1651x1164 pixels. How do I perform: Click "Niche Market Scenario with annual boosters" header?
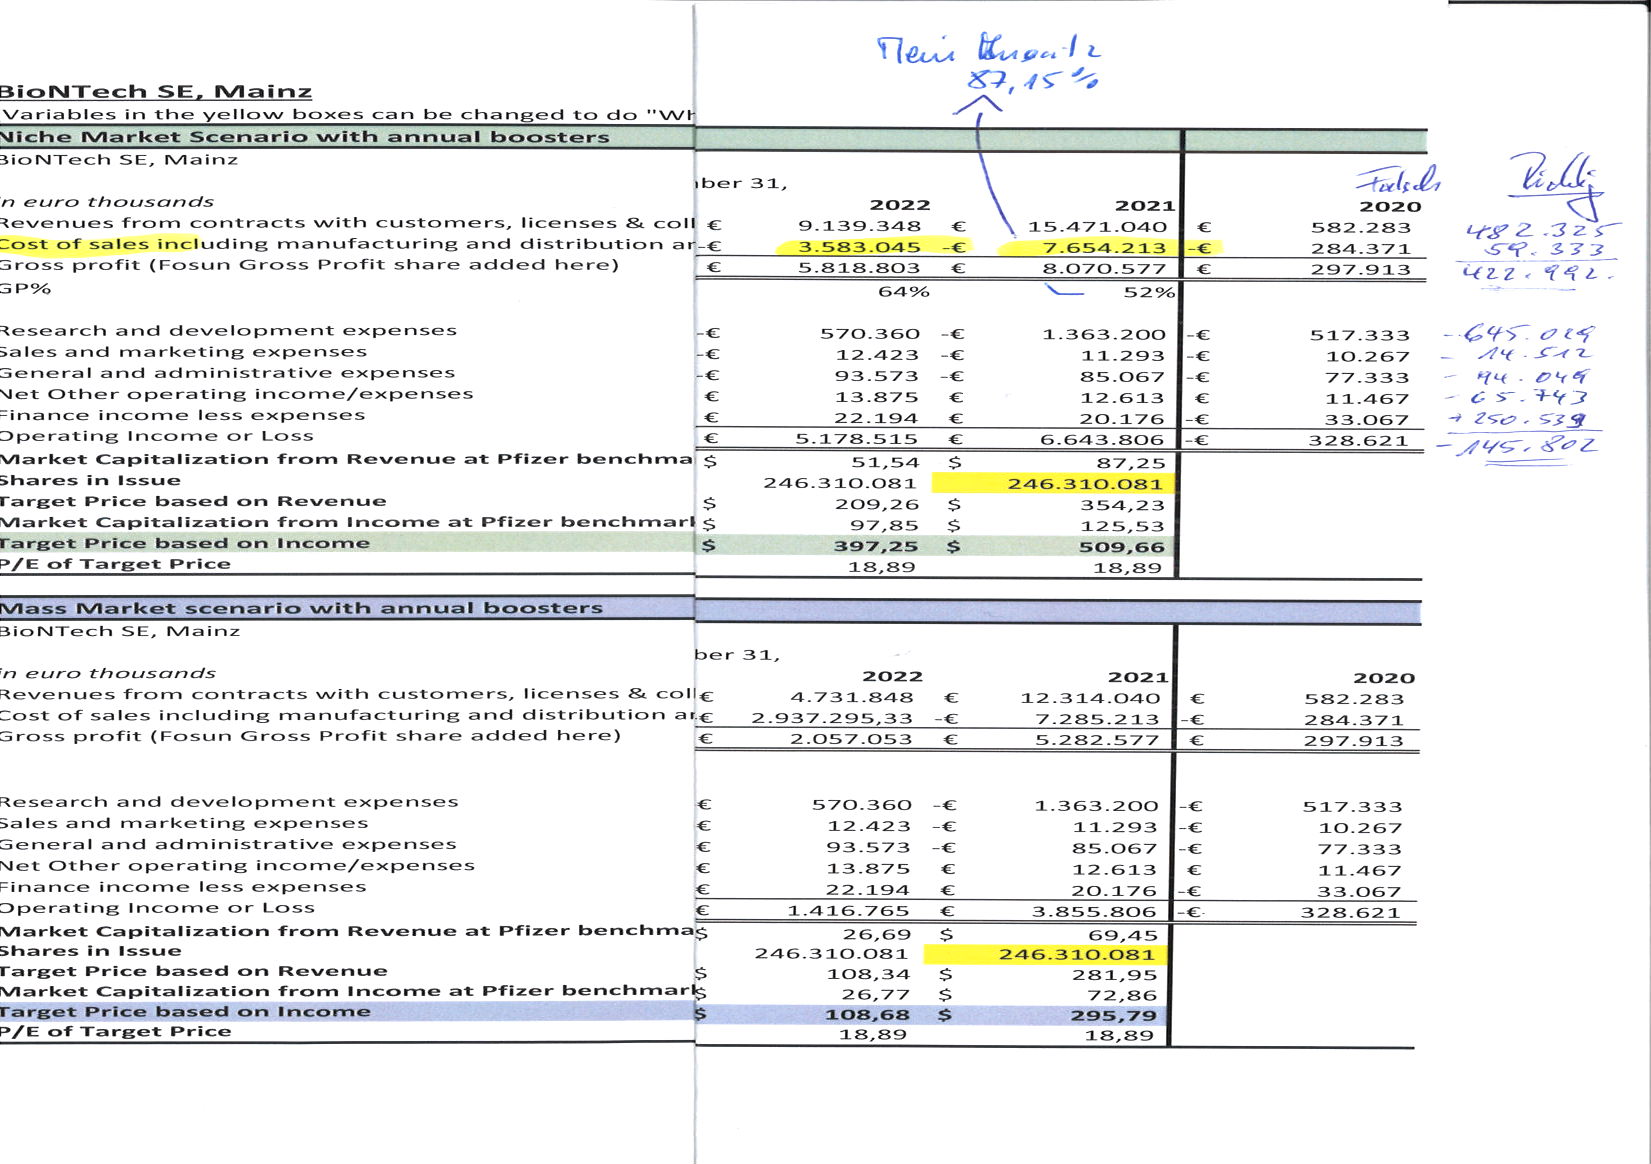click(304, 137)
